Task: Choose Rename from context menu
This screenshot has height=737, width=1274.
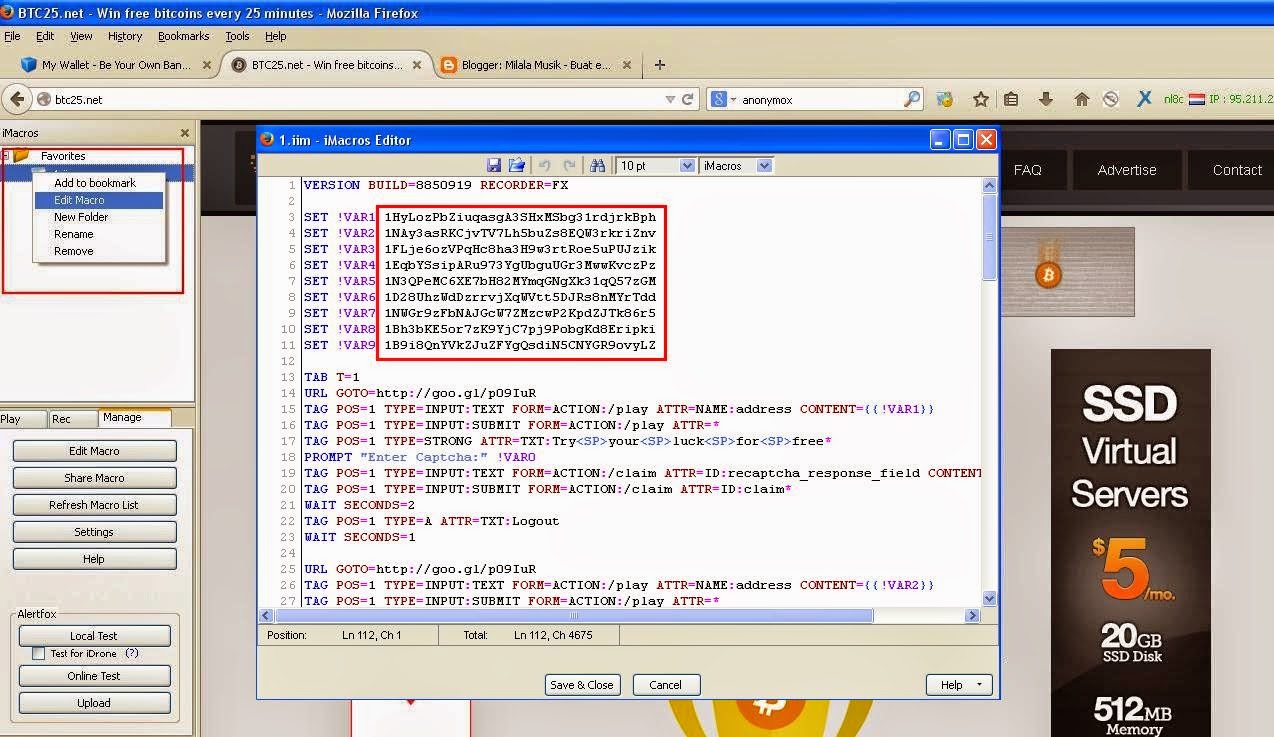Action: (98, 234)
